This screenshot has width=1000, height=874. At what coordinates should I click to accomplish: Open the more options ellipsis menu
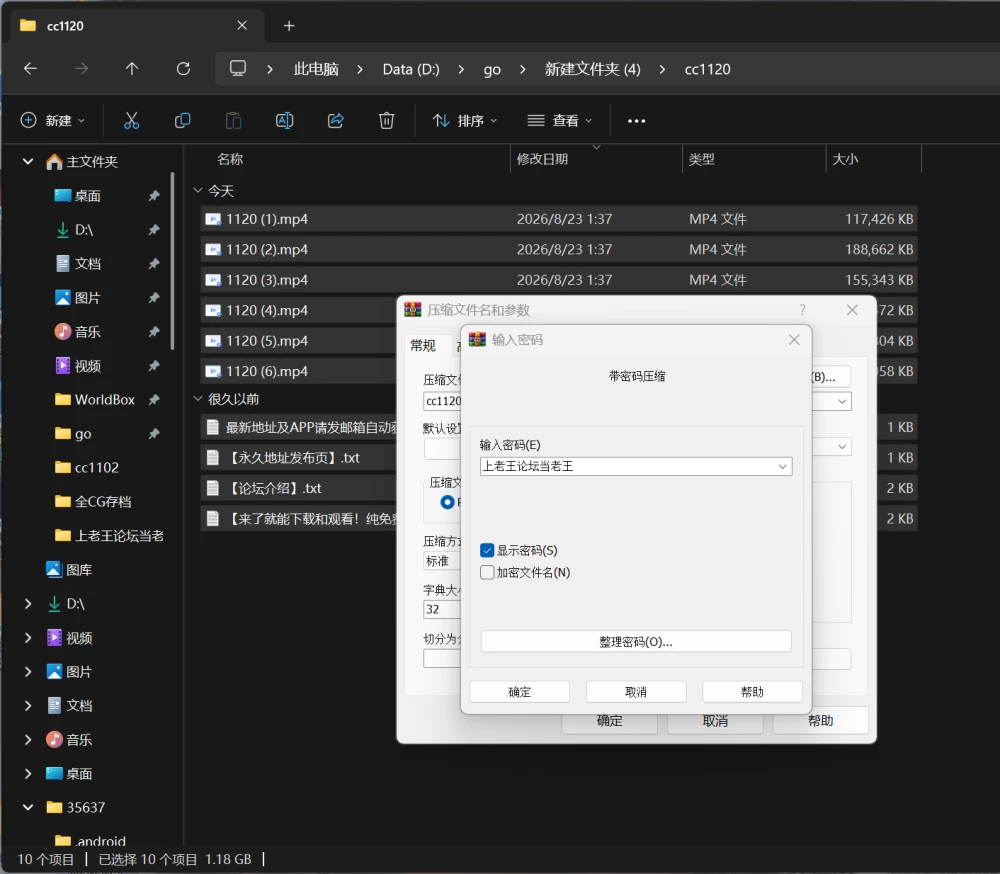click(x=636, y=121)
